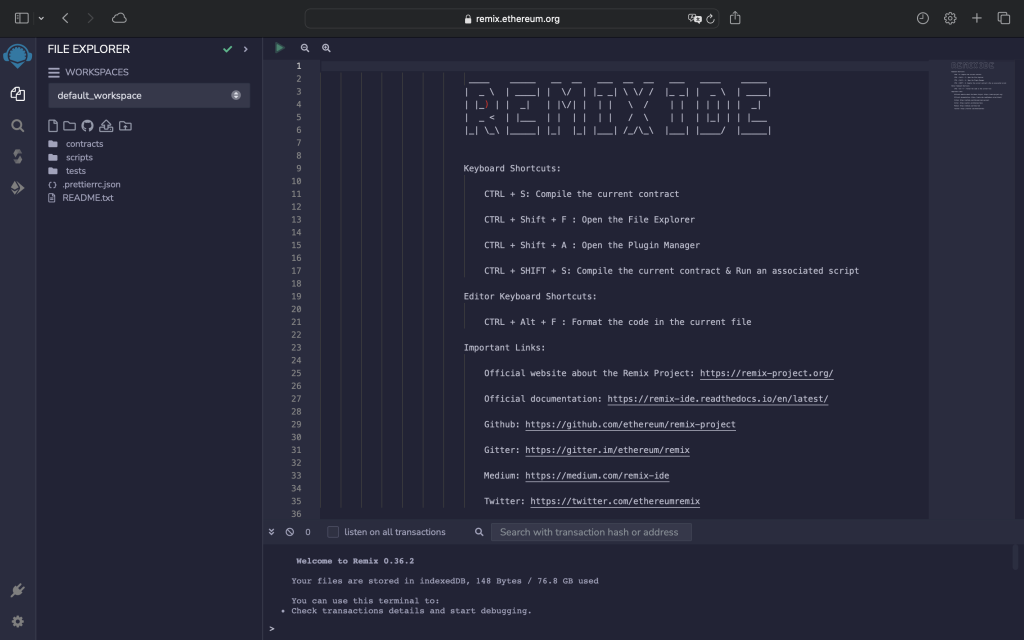Open browser history clock icon
Image resolution: width=1024 pixels, height=640 pixels.
[x=923, y=18]
